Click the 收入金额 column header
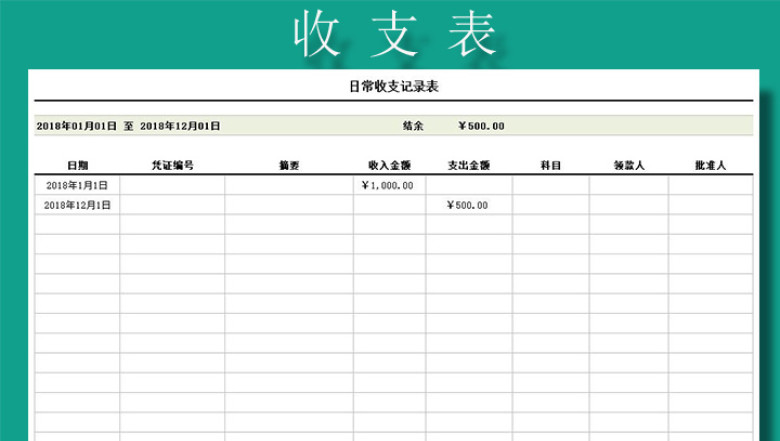780x441 pixels. click(390, 166)
